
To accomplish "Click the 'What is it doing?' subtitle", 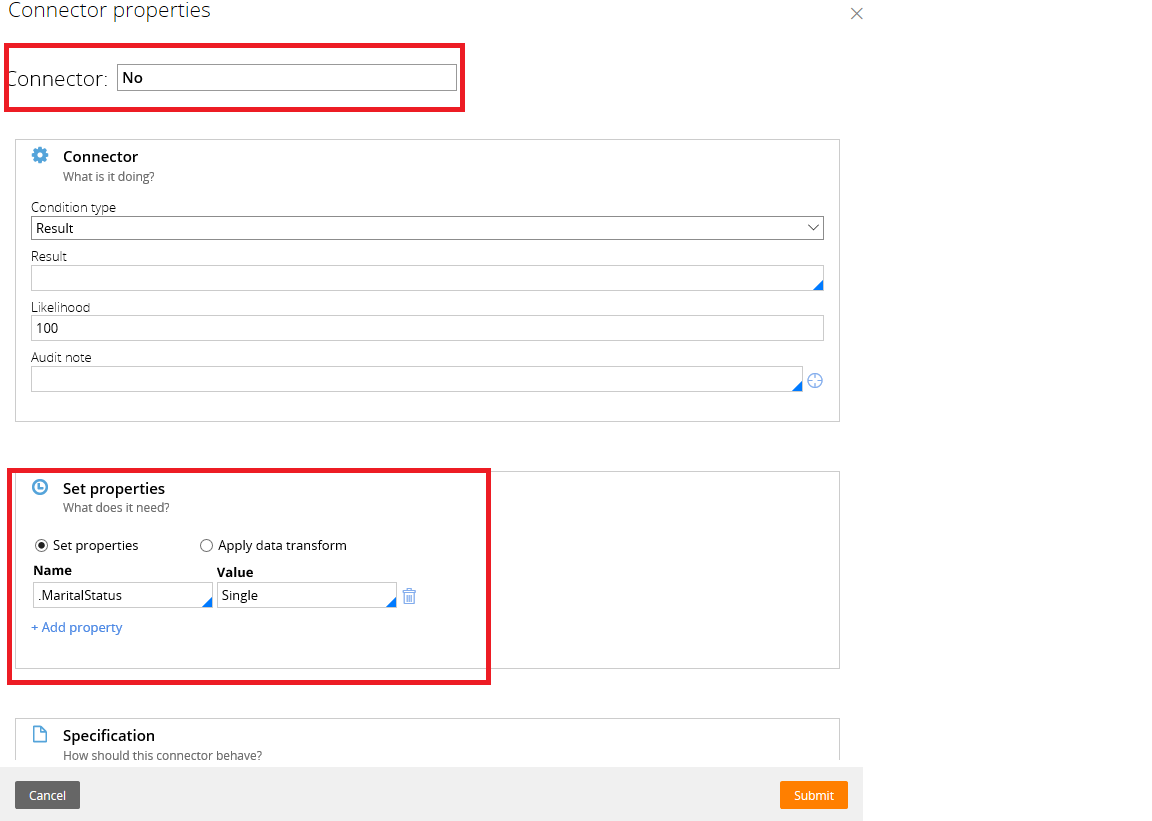I will (109, 176).
